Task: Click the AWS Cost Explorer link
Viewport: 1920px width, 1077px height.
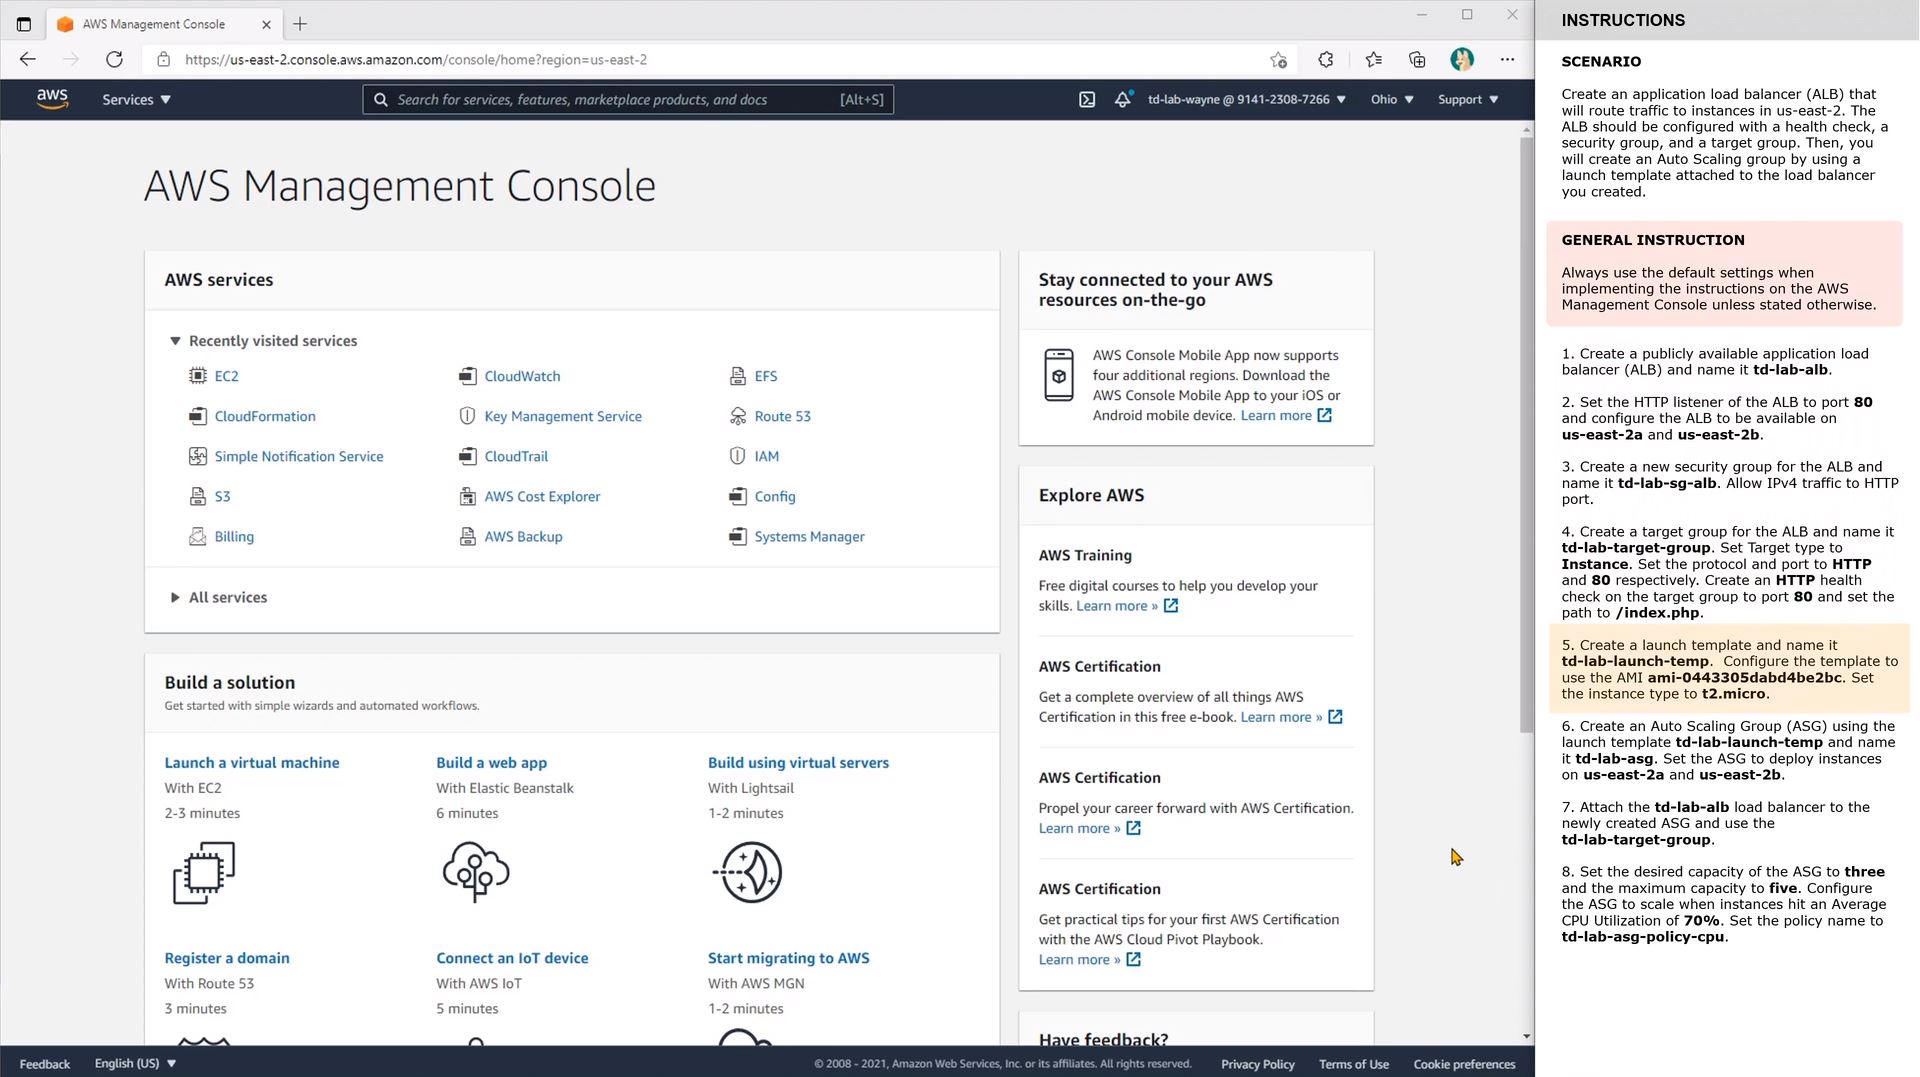Action: coord(542,496)
